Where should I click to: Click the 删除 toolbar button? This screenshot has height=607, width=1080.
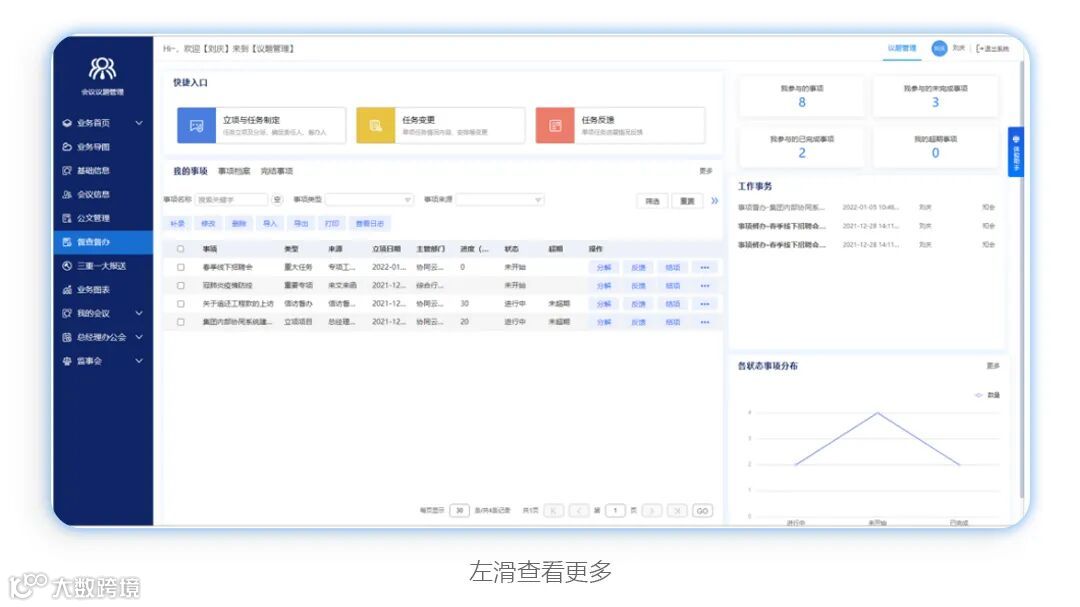(x=239, y=224)
